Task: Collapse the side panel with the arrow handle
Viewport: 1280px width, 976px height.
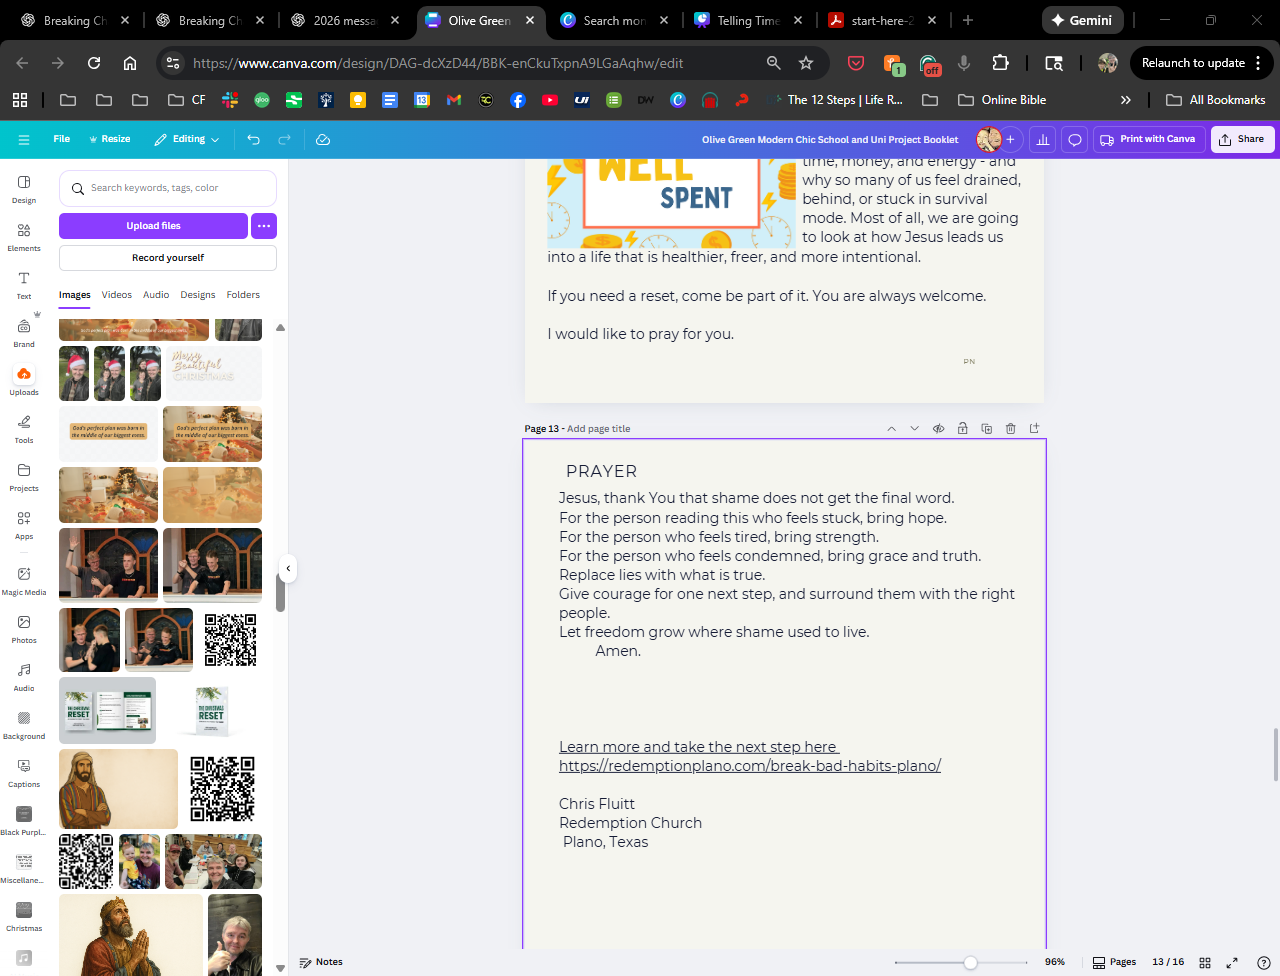Action: 288,568
